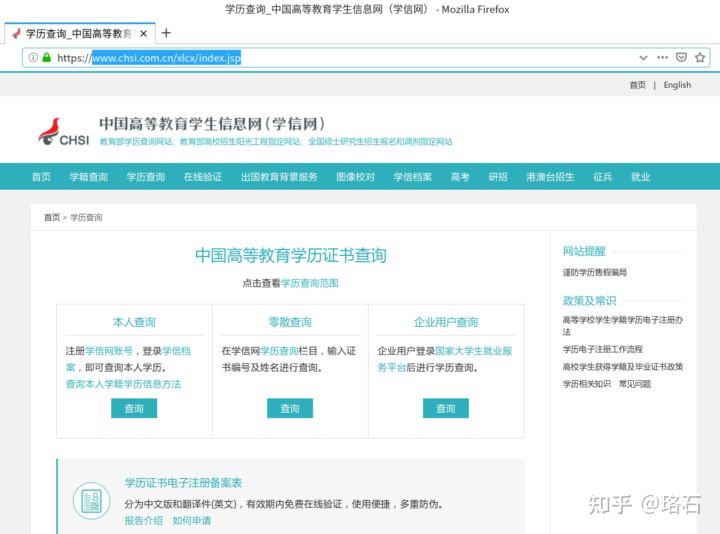Click the CHSI logo
This screenshot has height=534, width=720.
tap(63, 132)
